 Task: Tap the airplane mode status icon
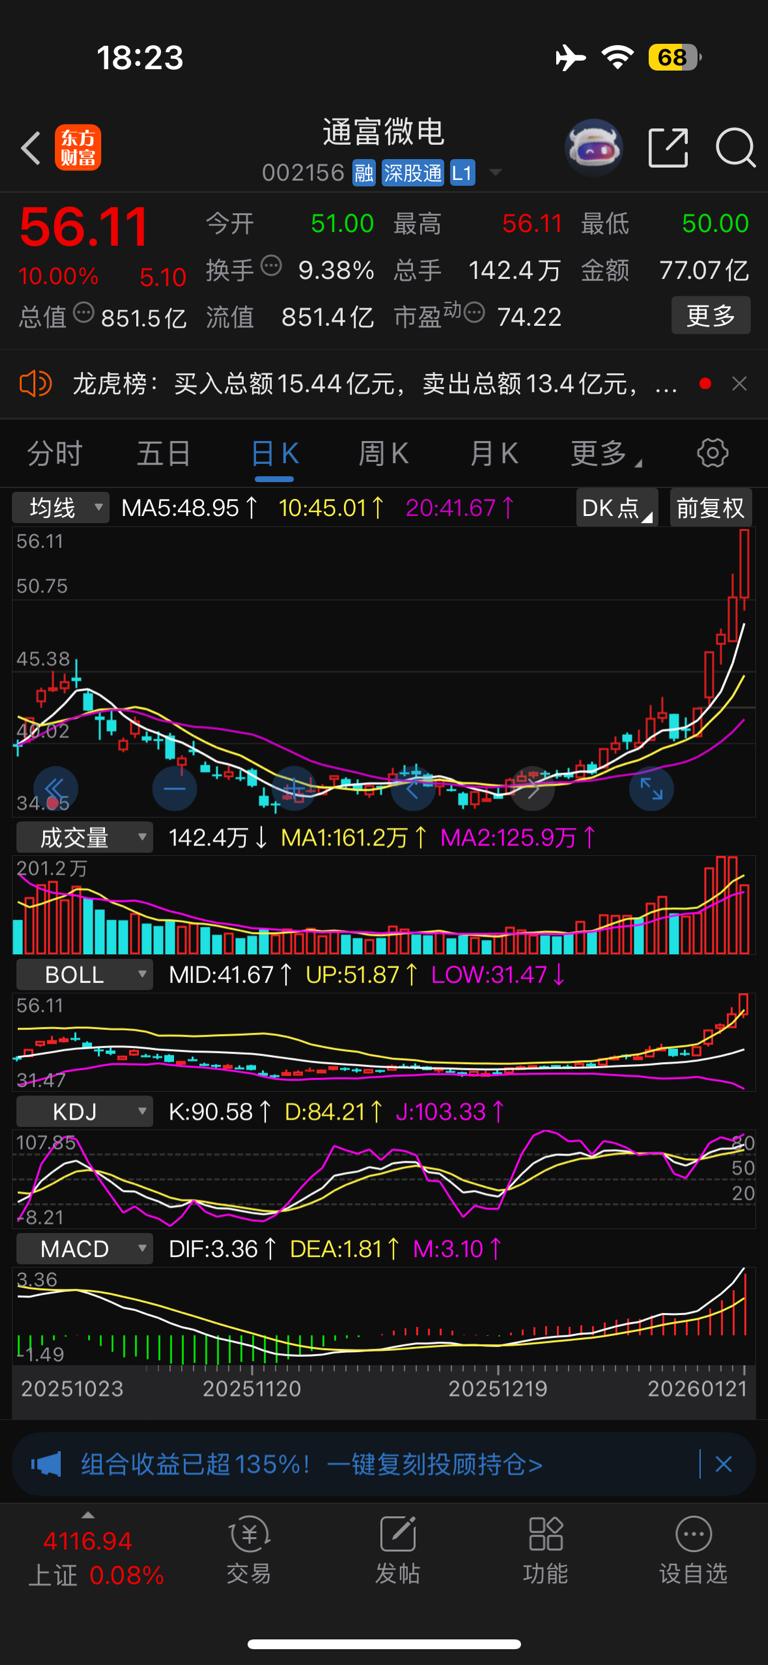570,57
